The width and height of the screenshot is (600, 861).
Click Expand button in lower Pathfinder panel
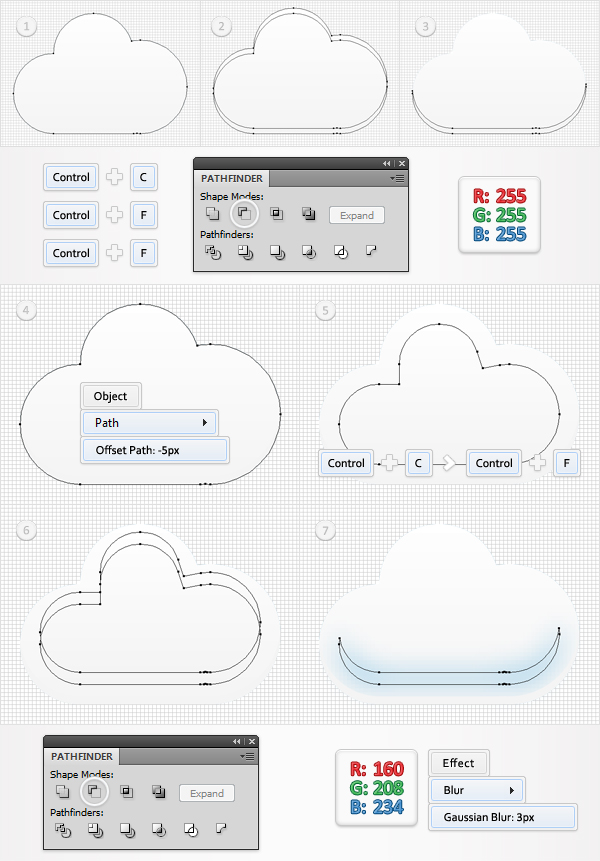207,793
